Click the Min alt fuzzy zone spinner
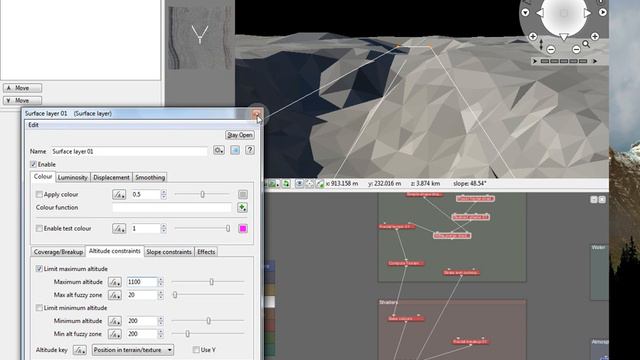Viewport: 640px width, 360px height. tap(160, 334)
